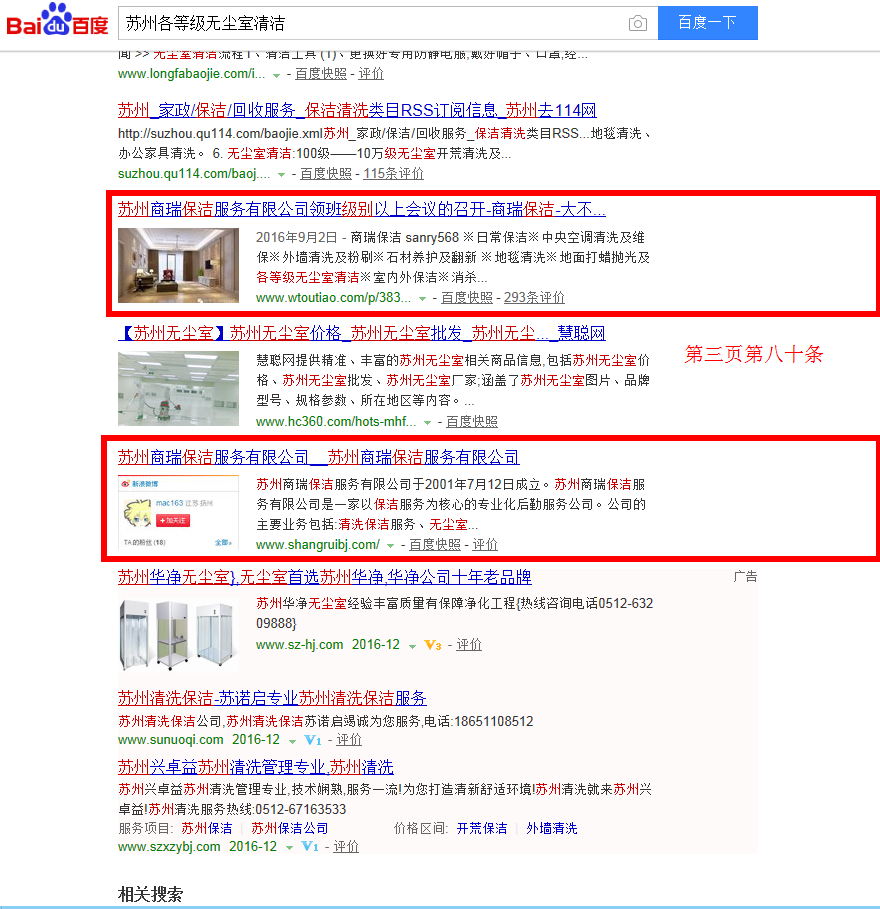Click the clean booth equipment thumbnail

coord(179,635)
